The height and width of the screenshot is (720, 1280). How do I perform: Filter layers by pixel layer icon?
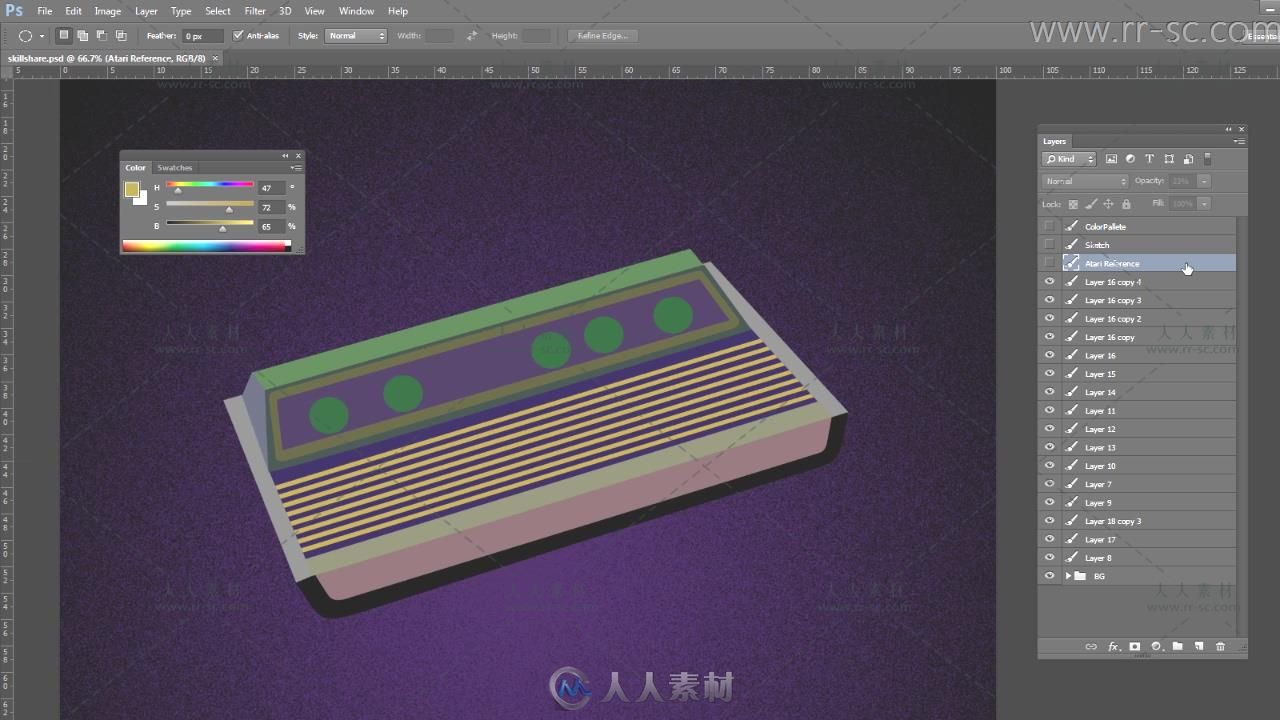(1111, 159)
